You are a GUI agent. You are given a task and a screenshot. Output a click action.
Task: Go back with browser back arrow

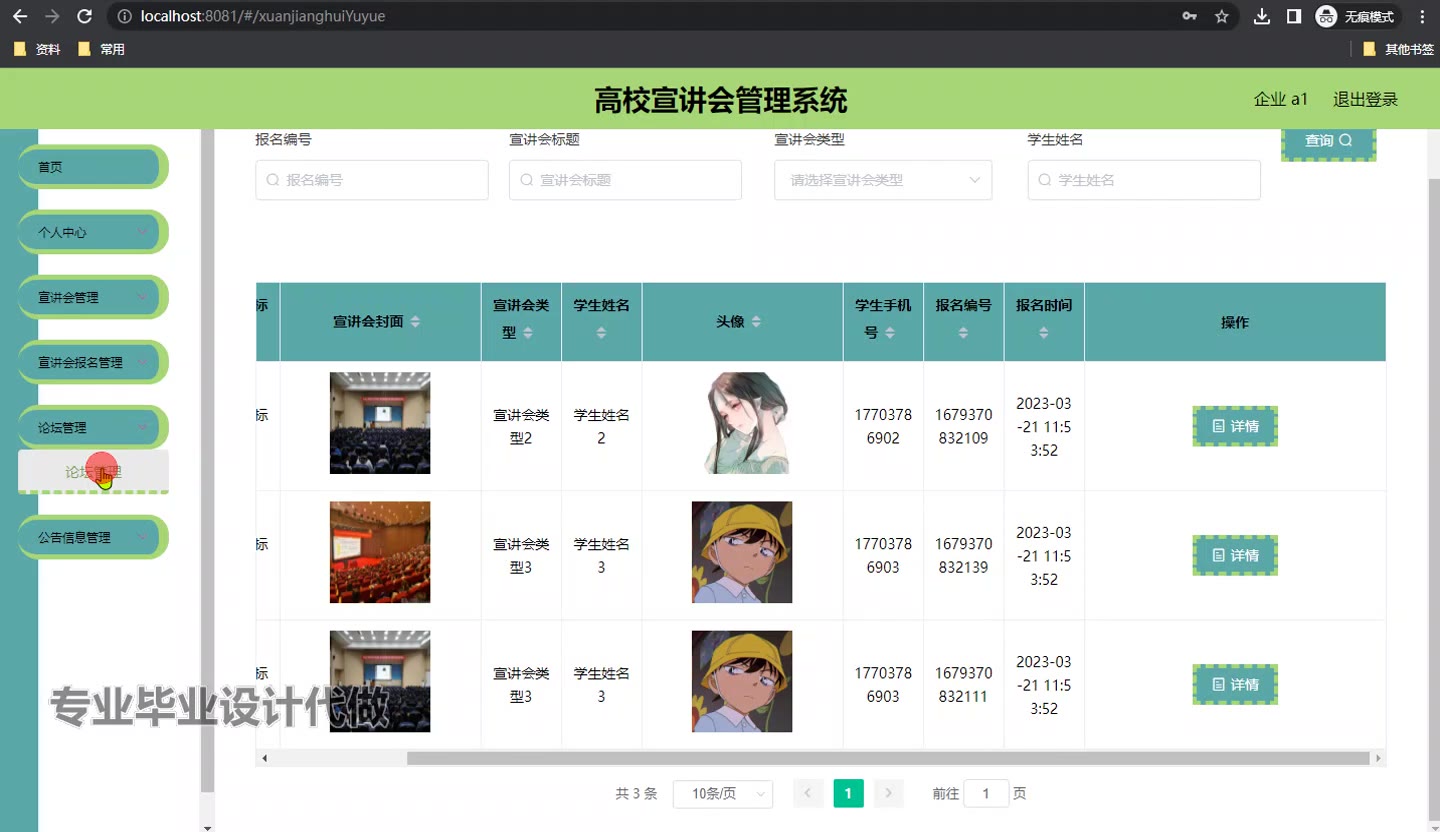[x=20, y=16]
